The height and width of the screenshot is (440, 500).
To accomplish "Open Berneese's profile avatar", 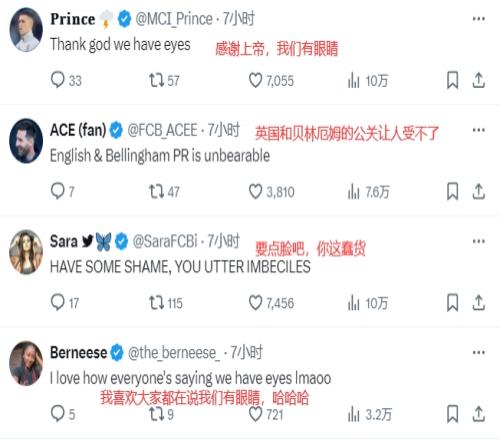I will [x=26, y=363].
